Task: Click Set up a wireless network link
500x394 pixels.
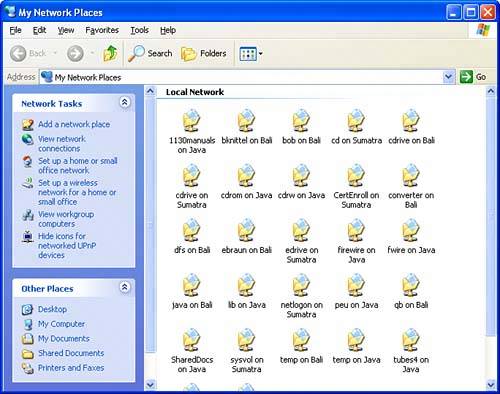Action: coord(77,192)
